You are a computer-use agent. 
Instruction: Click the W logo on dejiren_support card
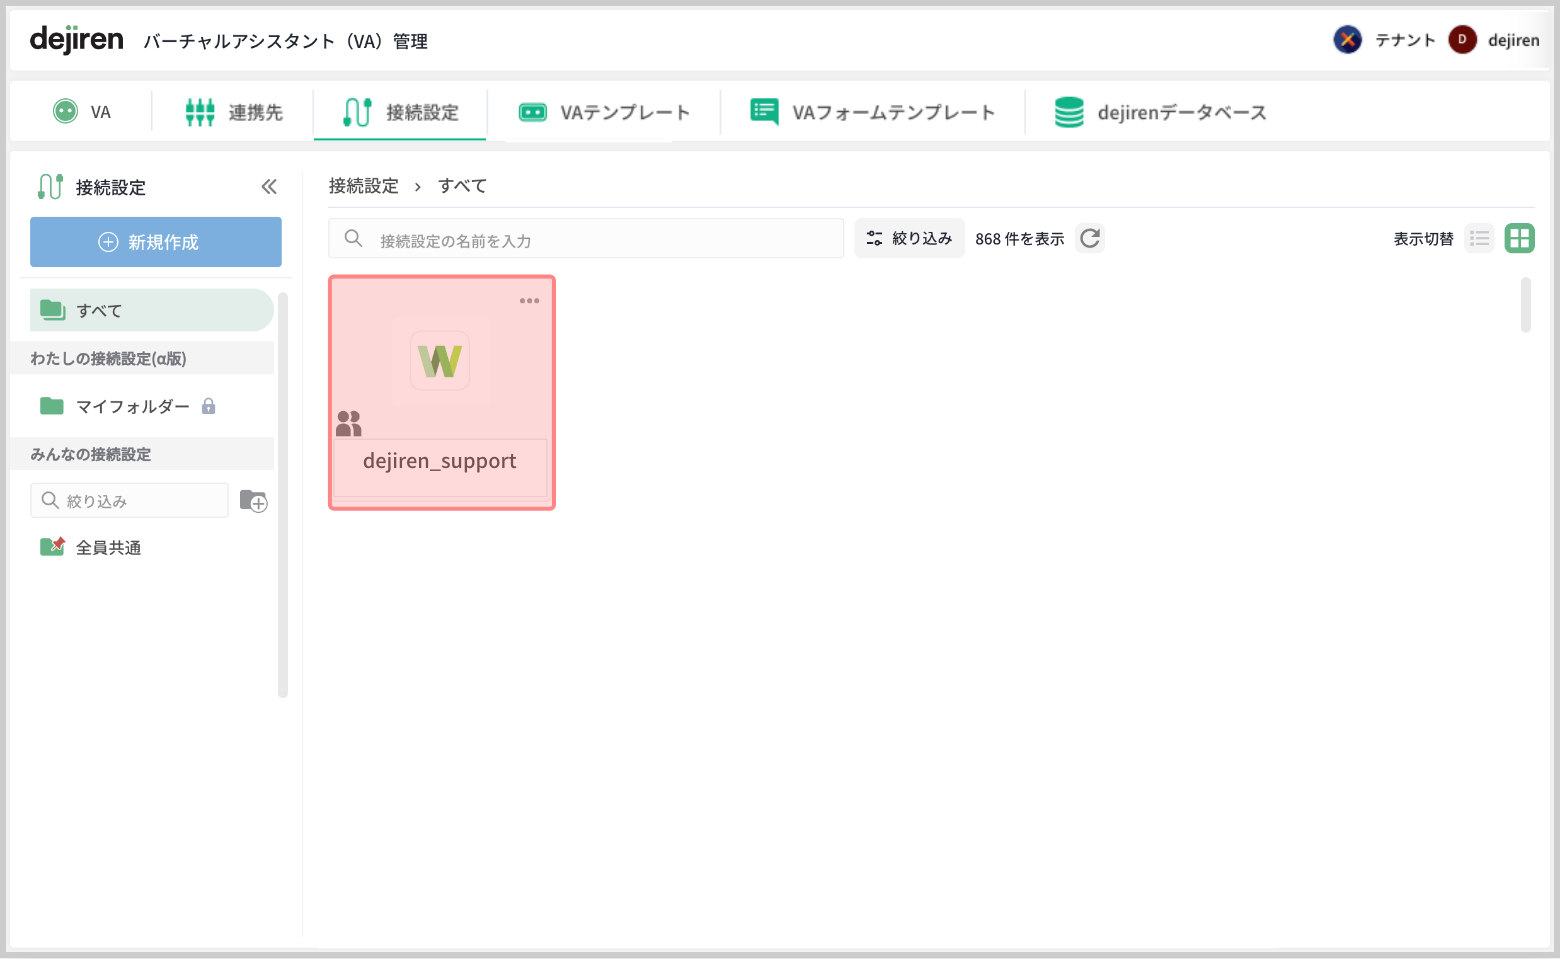[440, 361]
